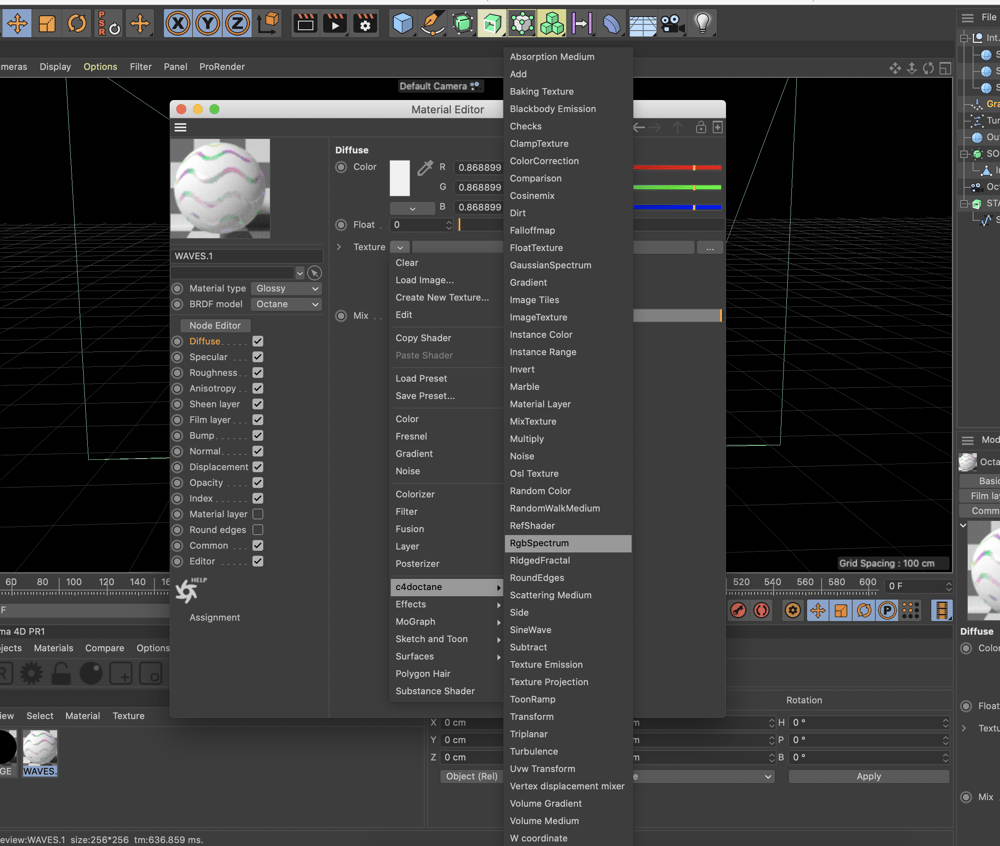Open the viewport Display menu

point(55,67)
